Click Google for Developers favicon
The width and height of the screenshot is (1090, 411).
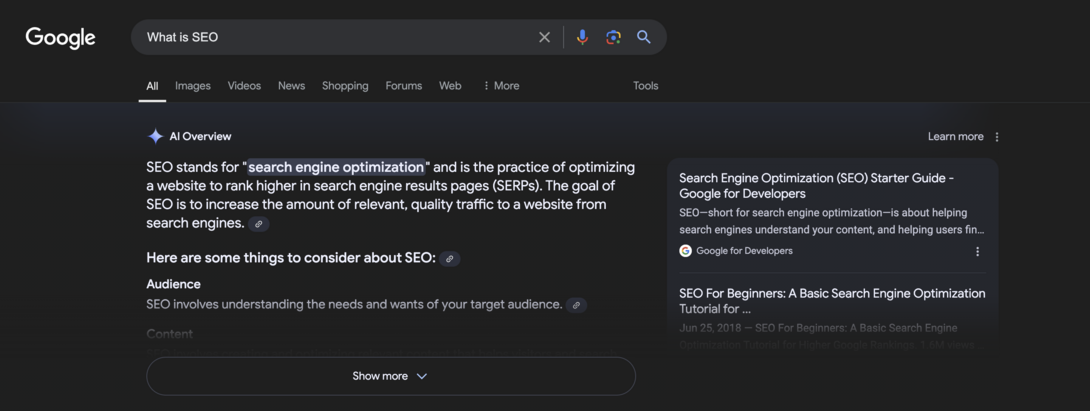685,251
